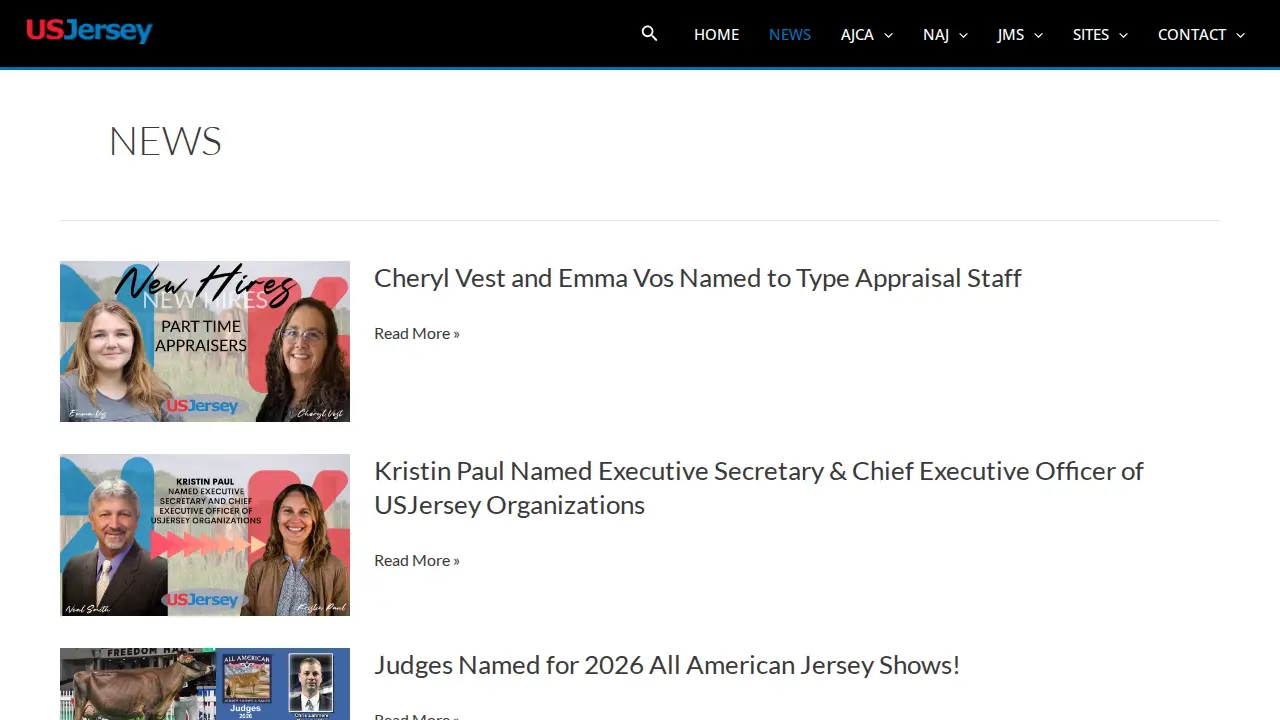Viewport: 1280px width, 720px height.
Task: Expand the AJCA dropdown chevron
Action: pyautogui.click(x=888, y=35)
